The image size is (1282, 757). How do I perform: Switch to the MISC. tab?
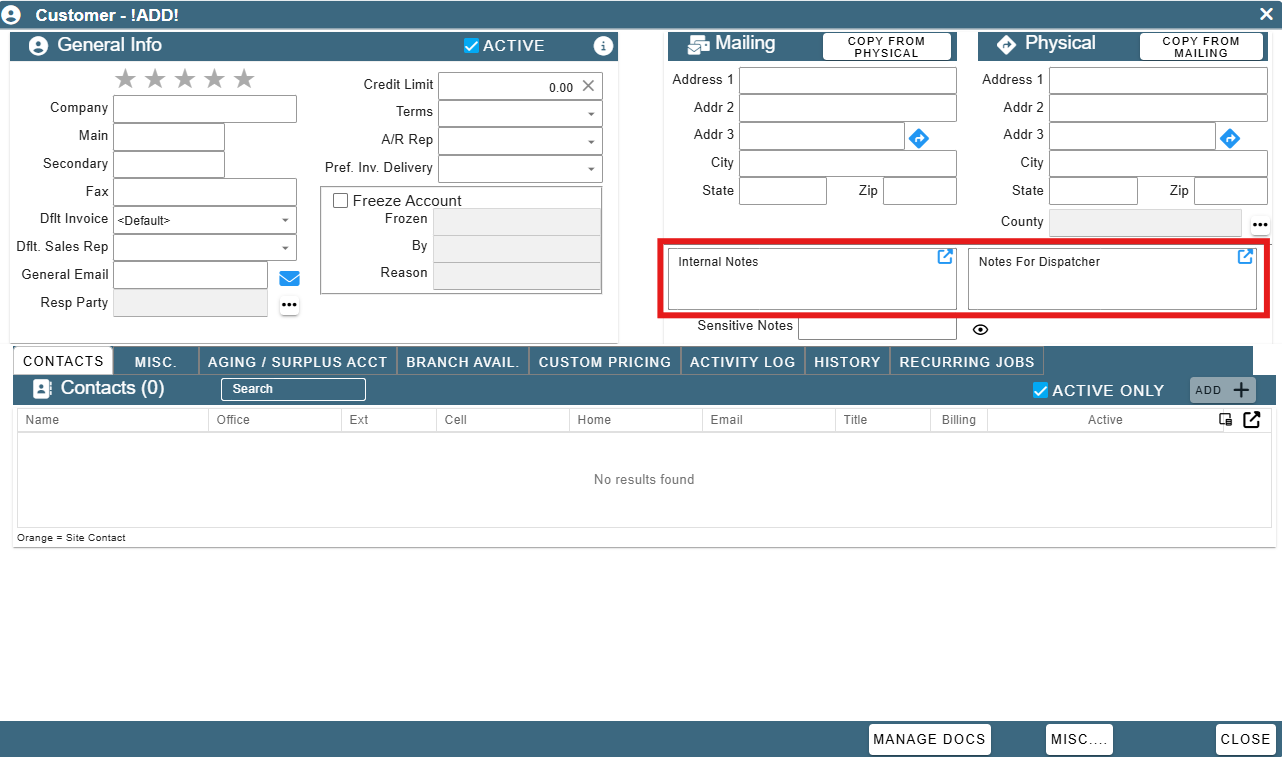coord(156,362)
